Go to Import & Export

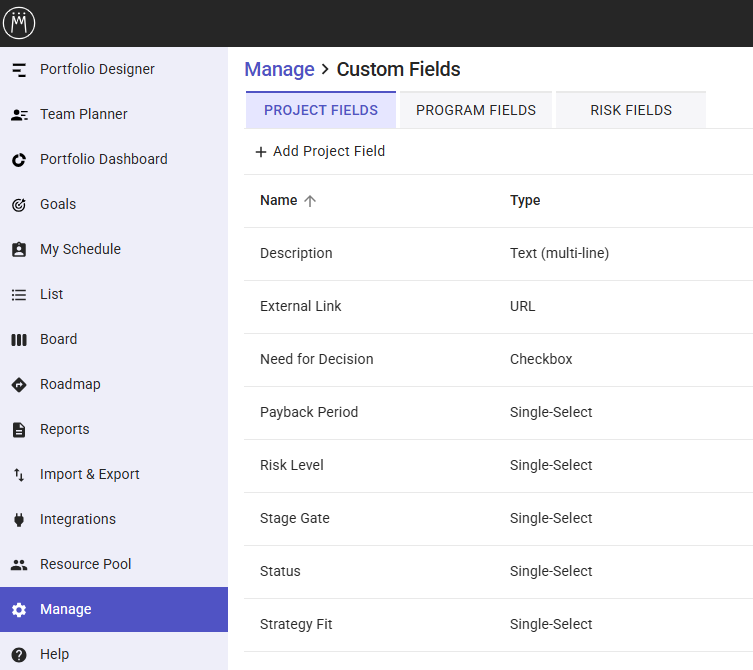click(114, 475)
